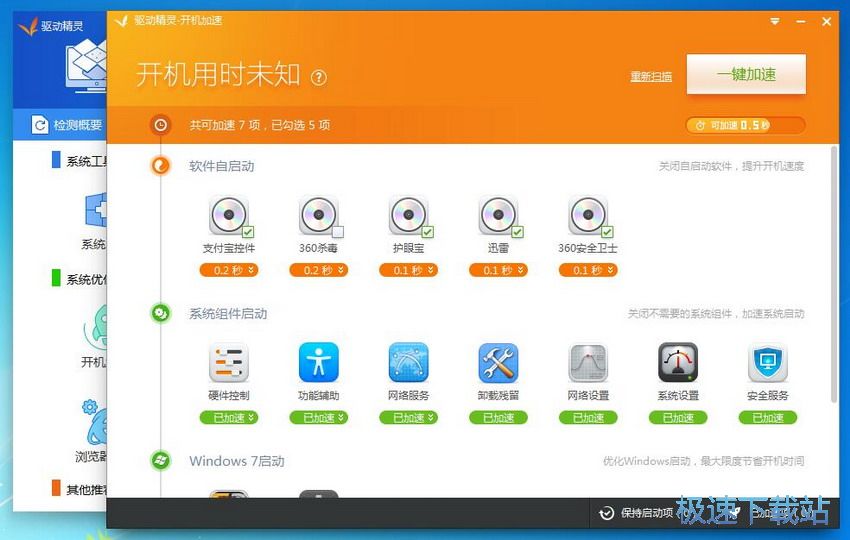Click the 支付宝控件 disc icon
850x540 pixels.
coord(229,215)
